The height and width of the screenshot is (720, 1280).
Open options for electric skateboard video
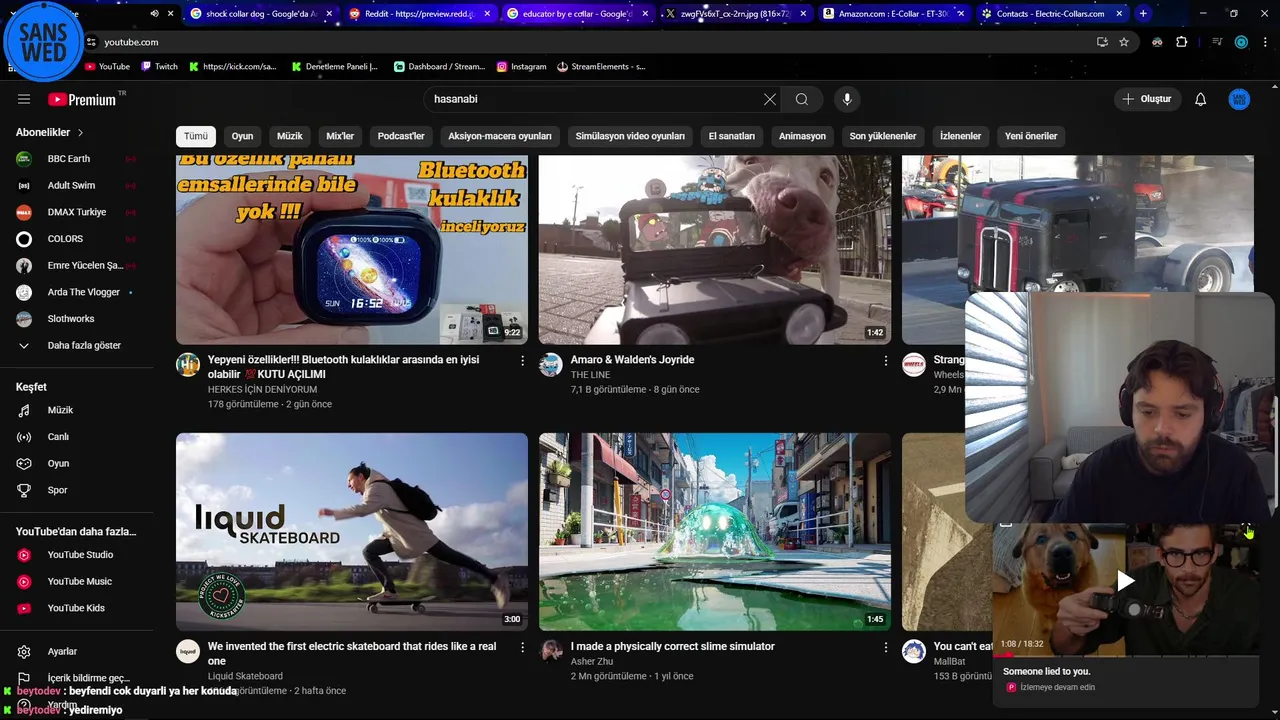click(522, 647)
